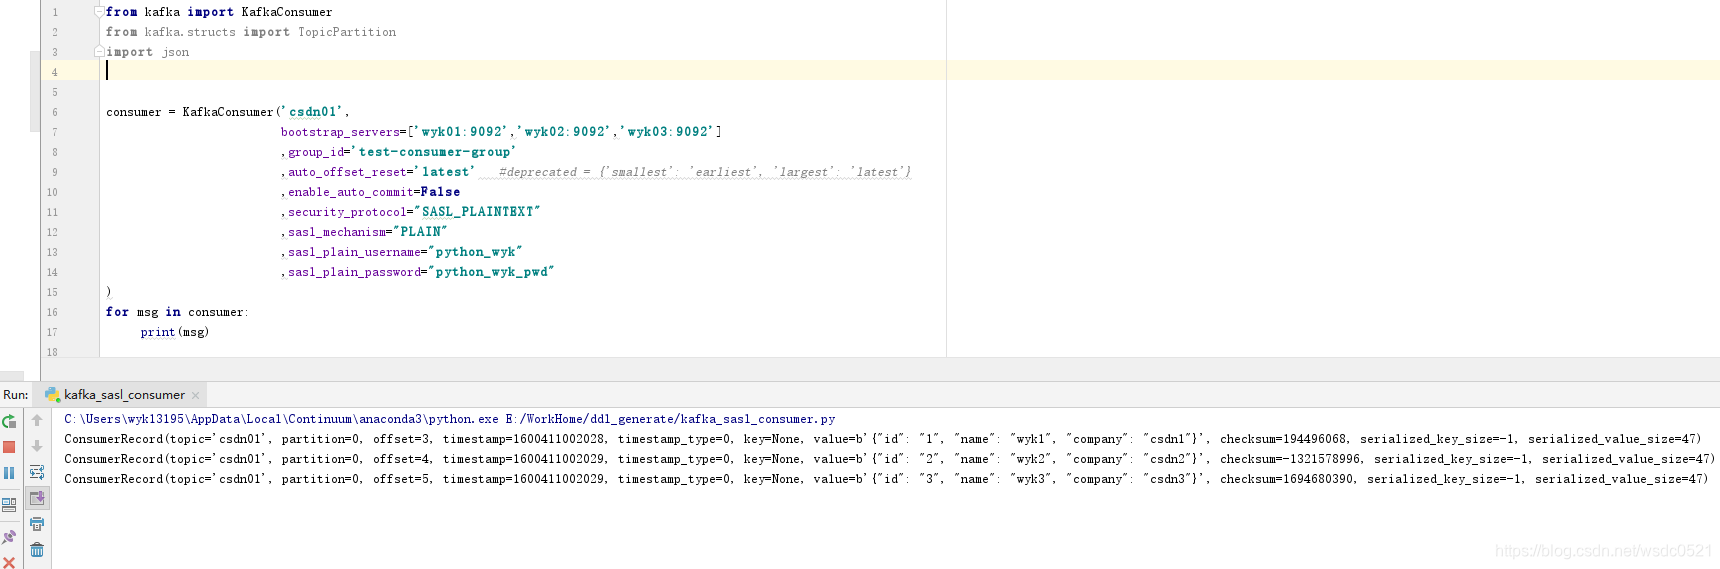Click the False value of enable_auto_commit
This screenshot has height=569, width=1720.
[x=440, y=192]
